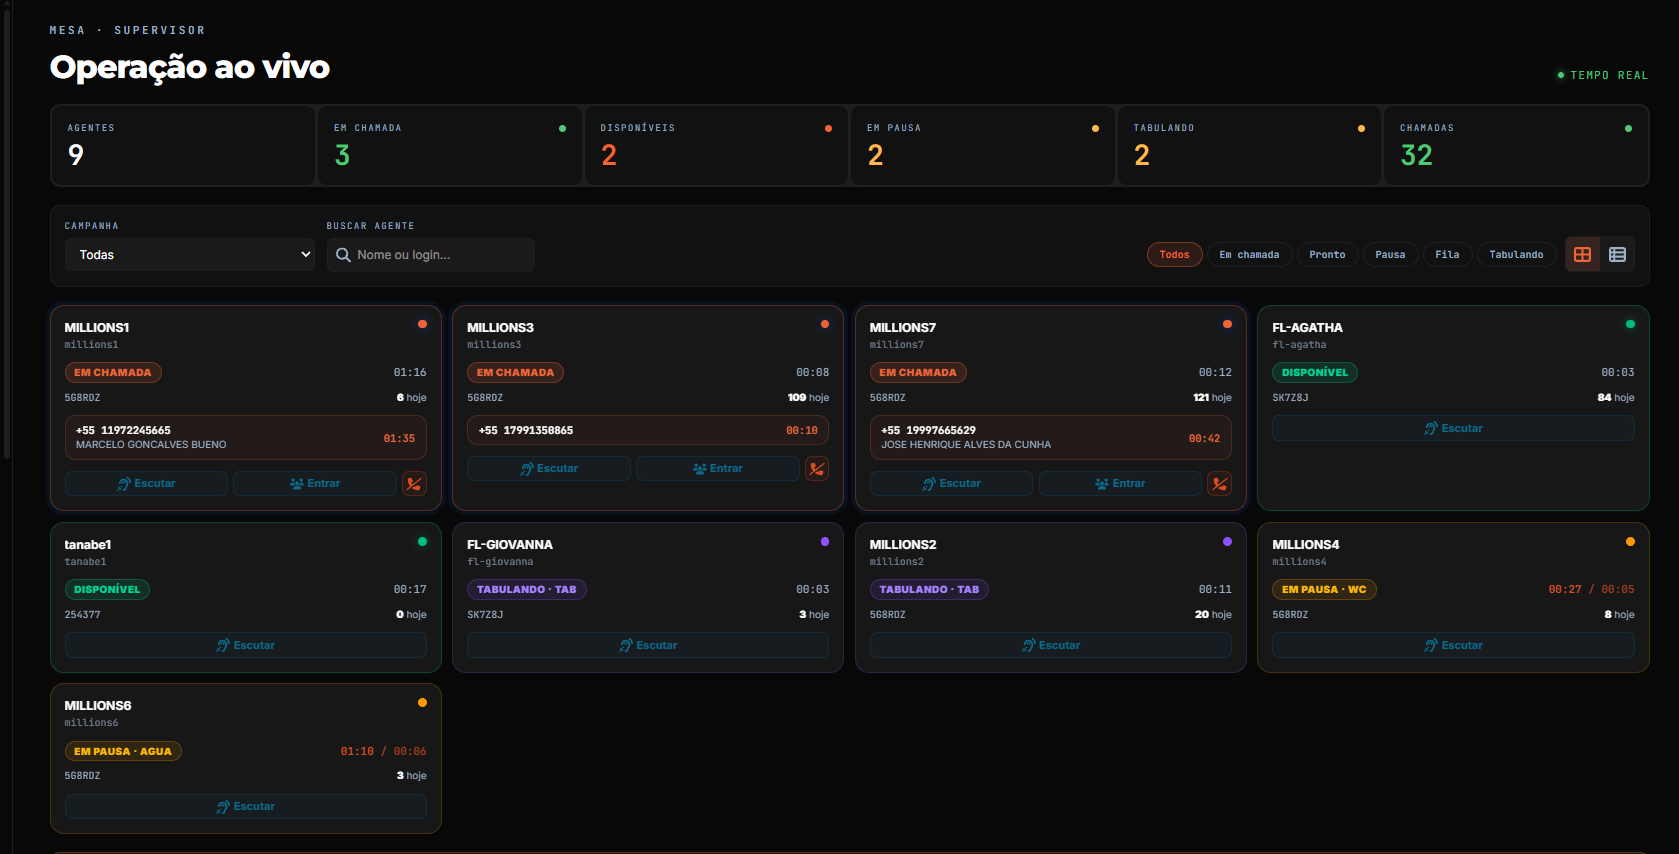Click the EM PAUSA · AGUA status badge
Image resolution: width=1679 pixels, height=854 pixels.
point(123,751)
